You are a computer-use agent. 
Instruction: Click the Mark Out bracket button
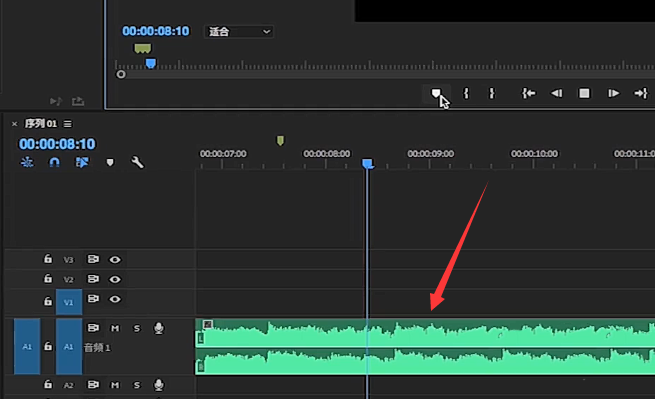tap(492, 93)
